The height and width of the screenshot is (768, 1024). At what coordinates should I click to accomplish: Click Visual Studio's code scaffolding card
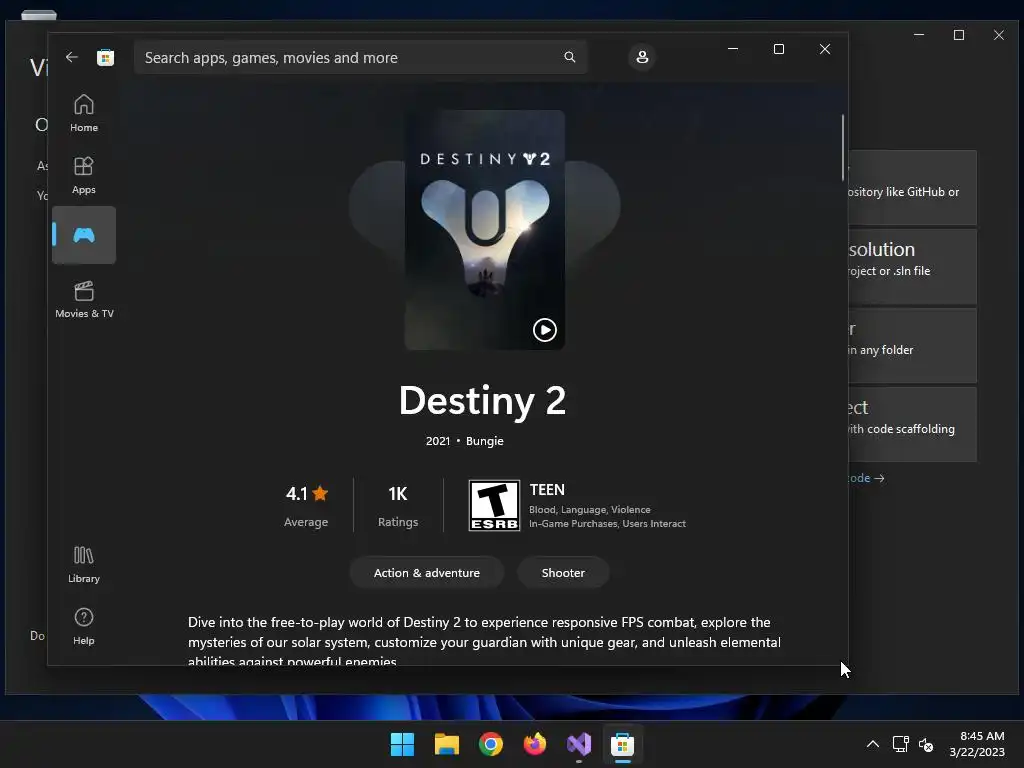click(x=912, y=424)
